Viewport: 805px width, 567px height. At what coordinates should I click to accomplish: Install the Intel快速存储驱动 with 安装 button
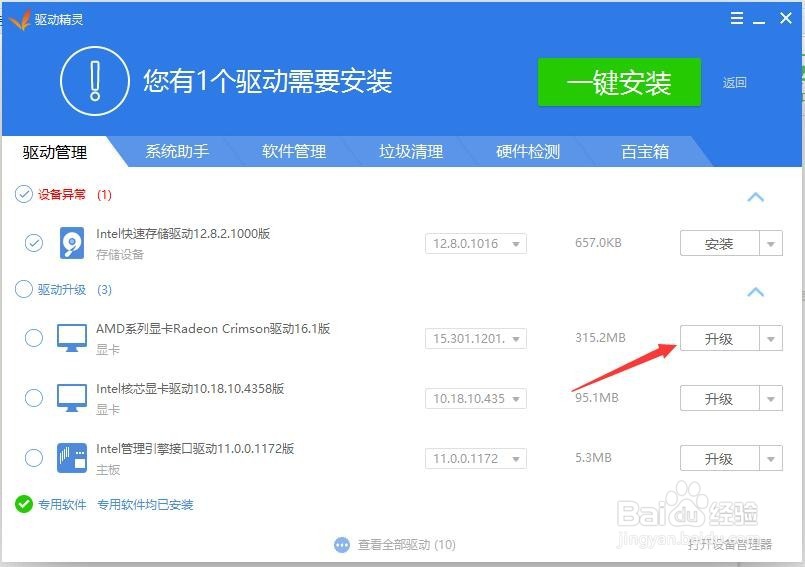pos(719,243)
